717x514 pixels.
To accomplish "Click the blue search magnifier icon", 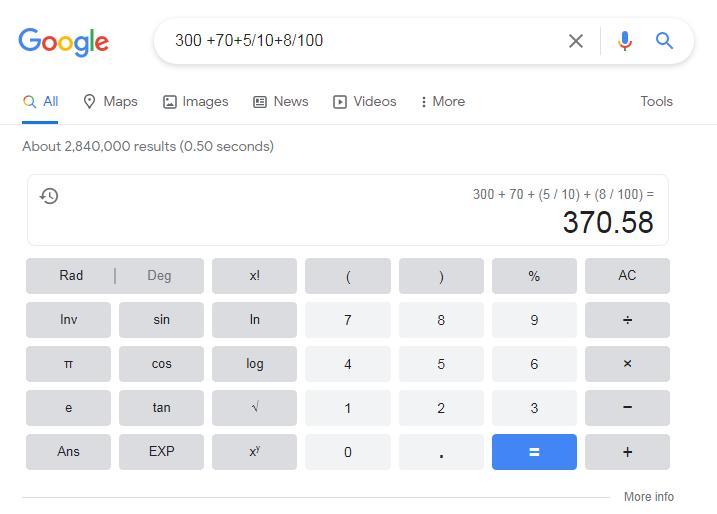I will 664,41.
